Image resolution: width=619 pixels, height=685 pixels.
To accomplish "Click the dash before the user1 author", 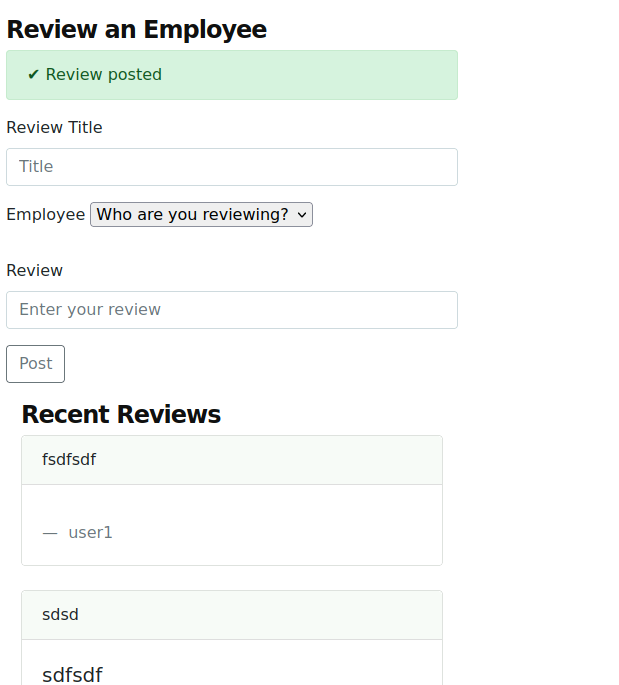I will (50, 533).
